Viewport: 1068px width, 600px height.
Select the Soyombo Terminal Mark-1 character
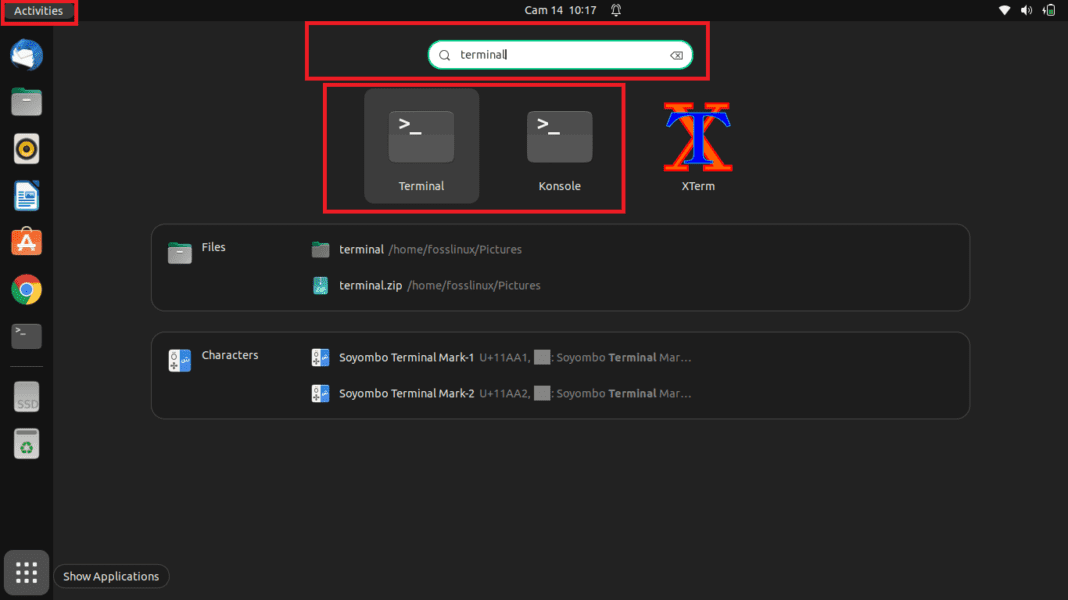click(405, 357)
